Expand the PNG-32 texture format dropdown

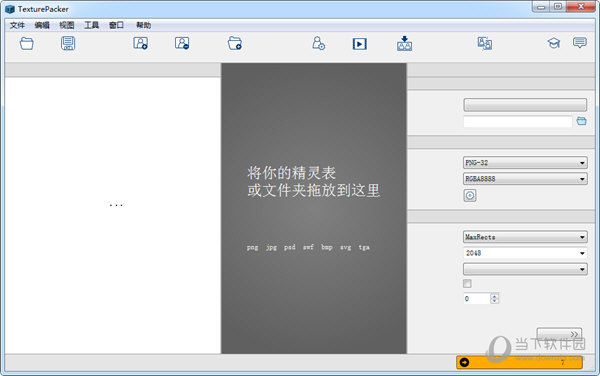[x=525, y=163]
